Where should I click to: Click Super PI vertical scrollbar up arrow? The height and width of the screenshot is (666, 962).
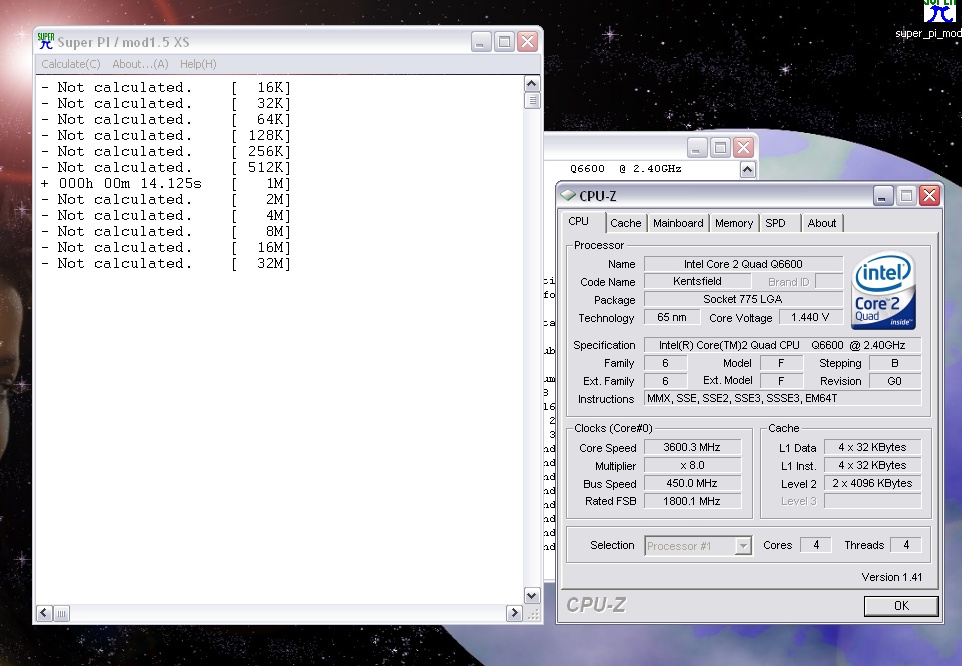coord(532,84)
